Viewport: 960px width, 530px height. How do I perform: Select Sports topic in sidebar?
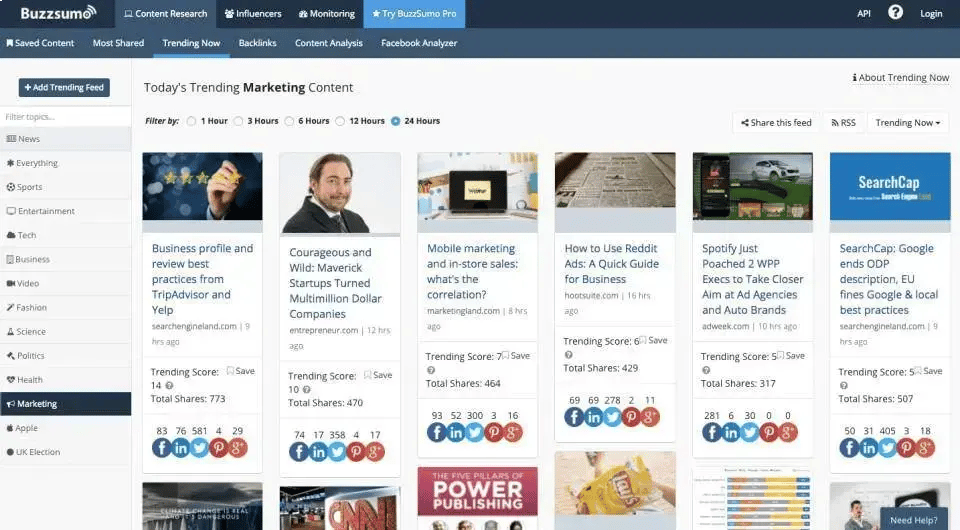pyautogui.click(x=66, y=187)
